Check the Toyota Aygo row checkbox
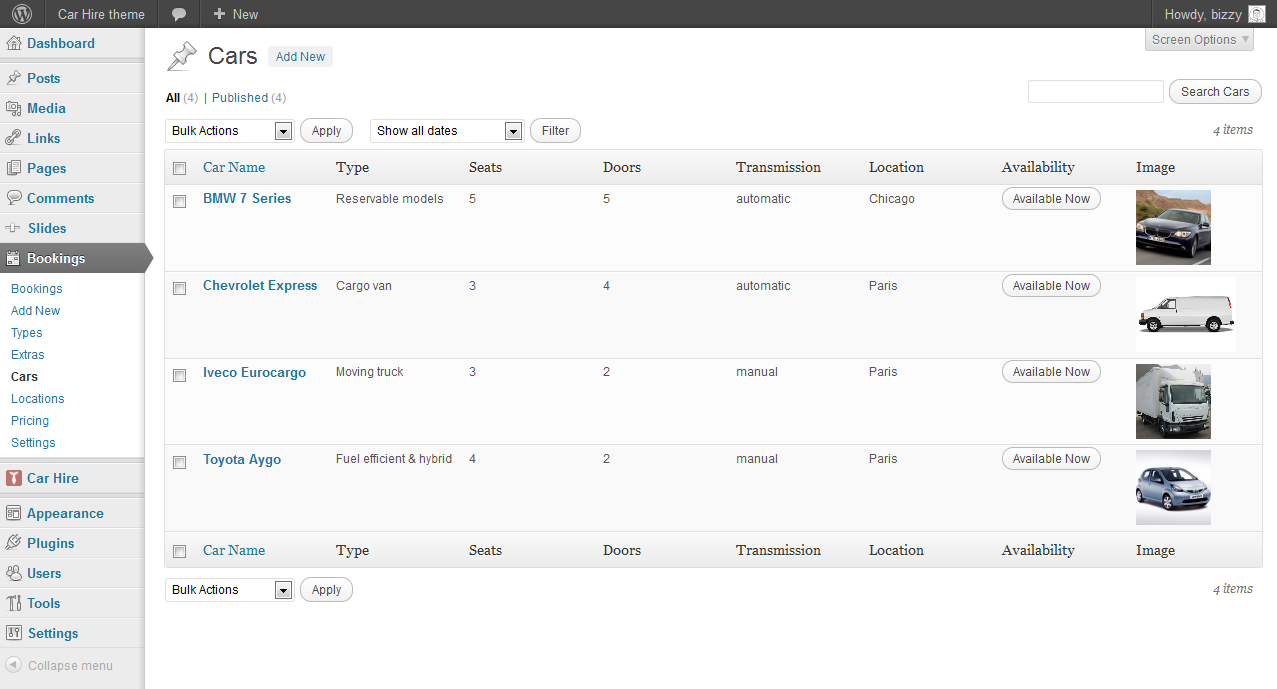This screenshot has width=1277, height=689. pos(180,462)
